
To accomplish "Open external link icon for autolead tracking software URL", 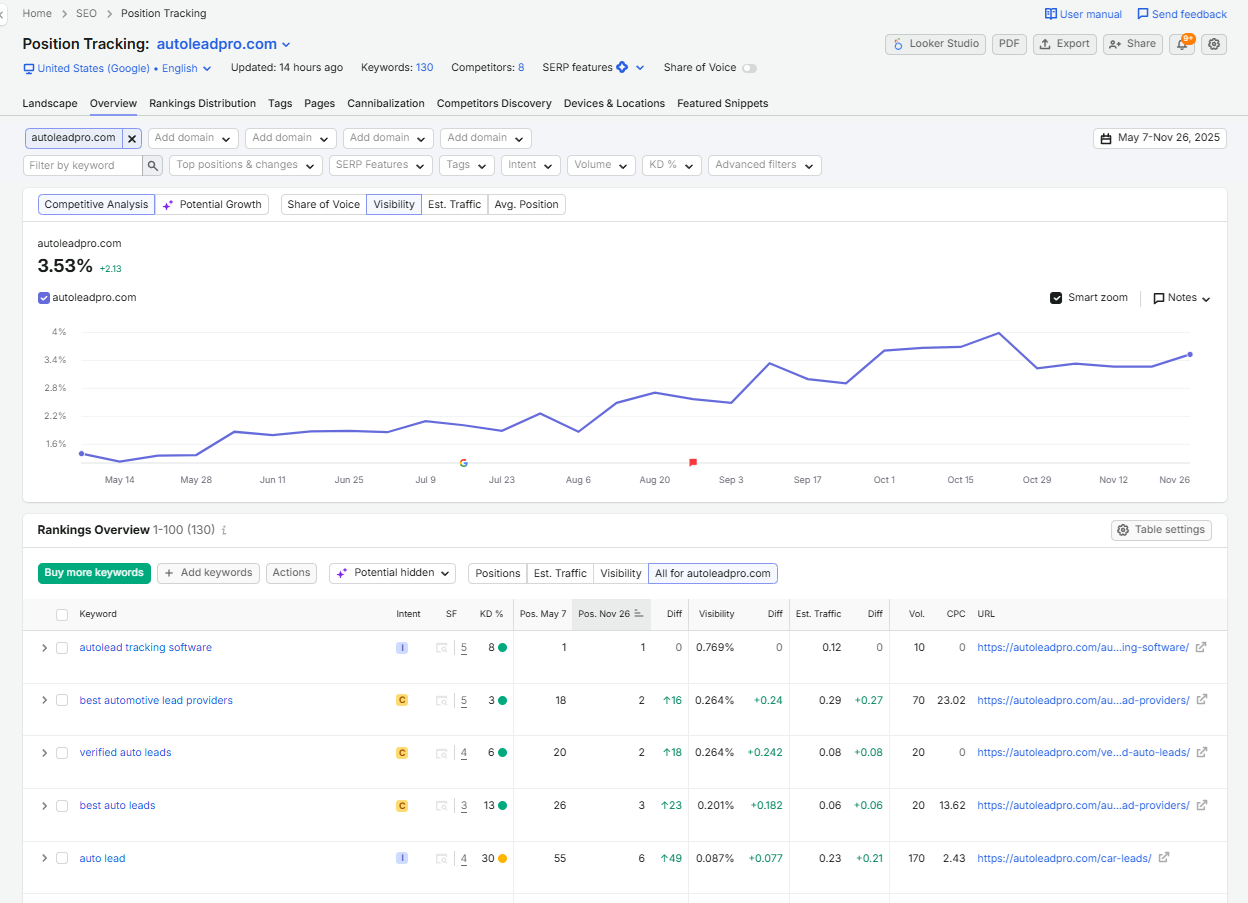I will (x=1201, y=647).
